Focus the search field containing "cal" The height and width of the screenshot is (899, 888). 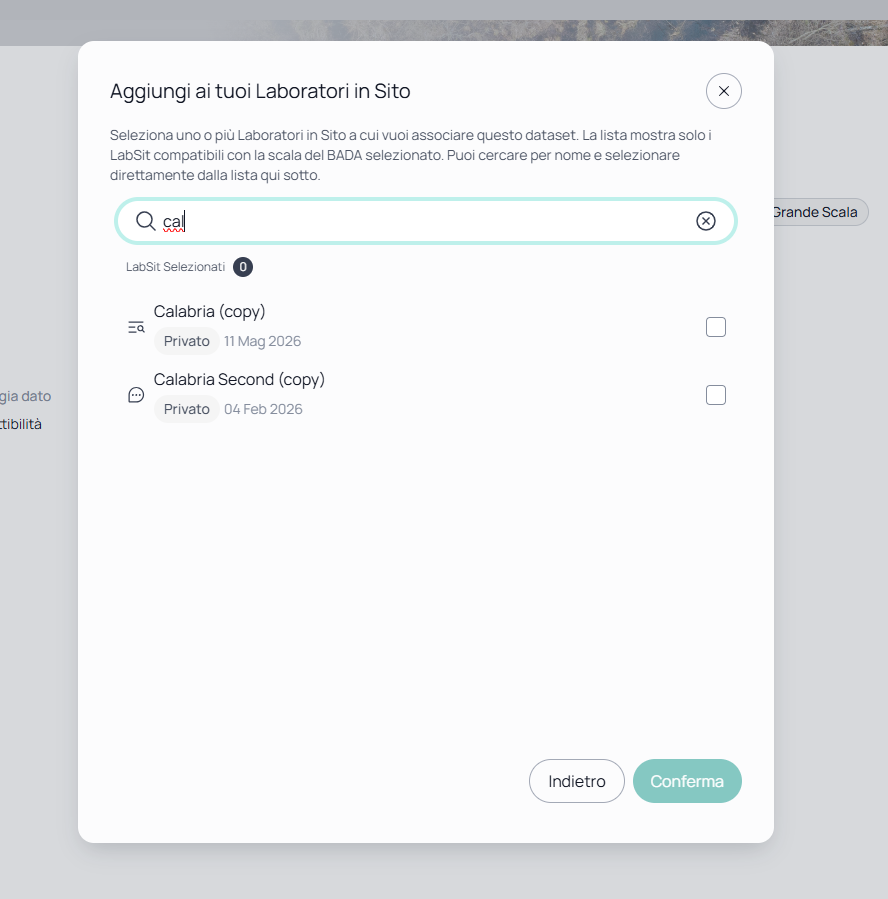(425, 221)
